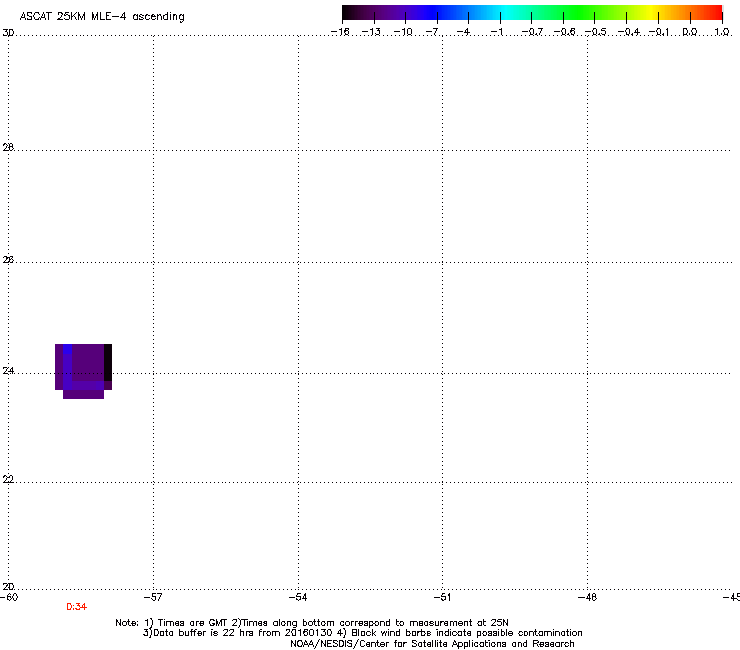Screen dimensions: 740x650
Task: Select the longitude -60 axis label
Action: click(9, 597)
